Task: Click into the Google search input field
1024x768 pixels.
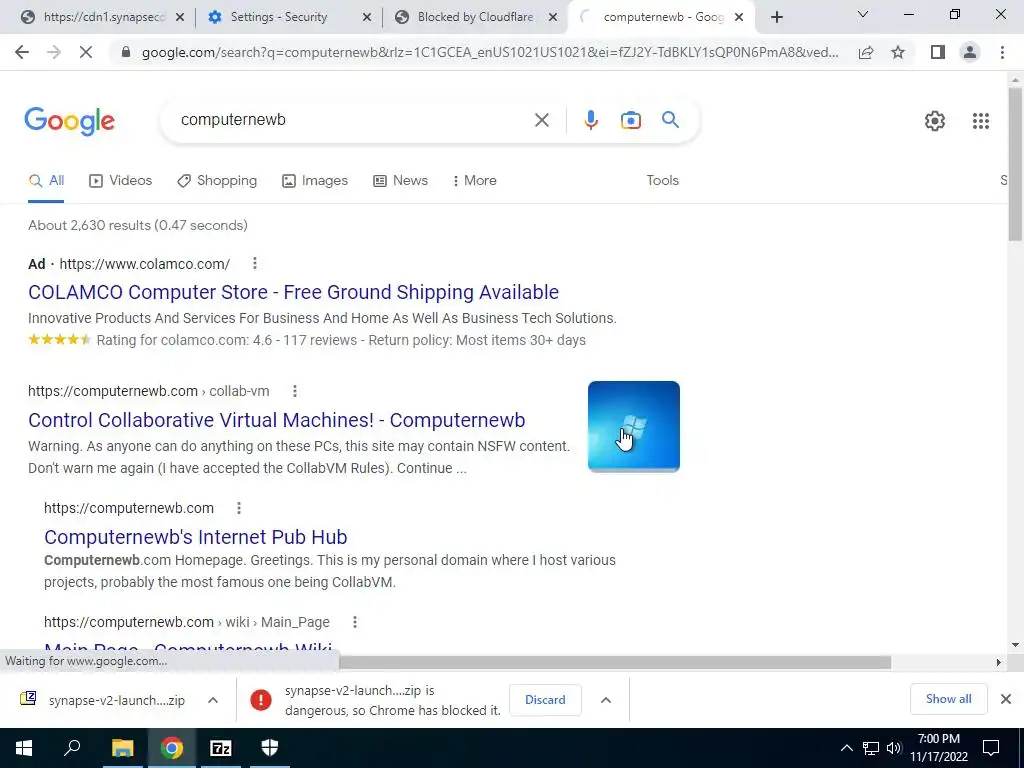Action: (x=353, y=120)
